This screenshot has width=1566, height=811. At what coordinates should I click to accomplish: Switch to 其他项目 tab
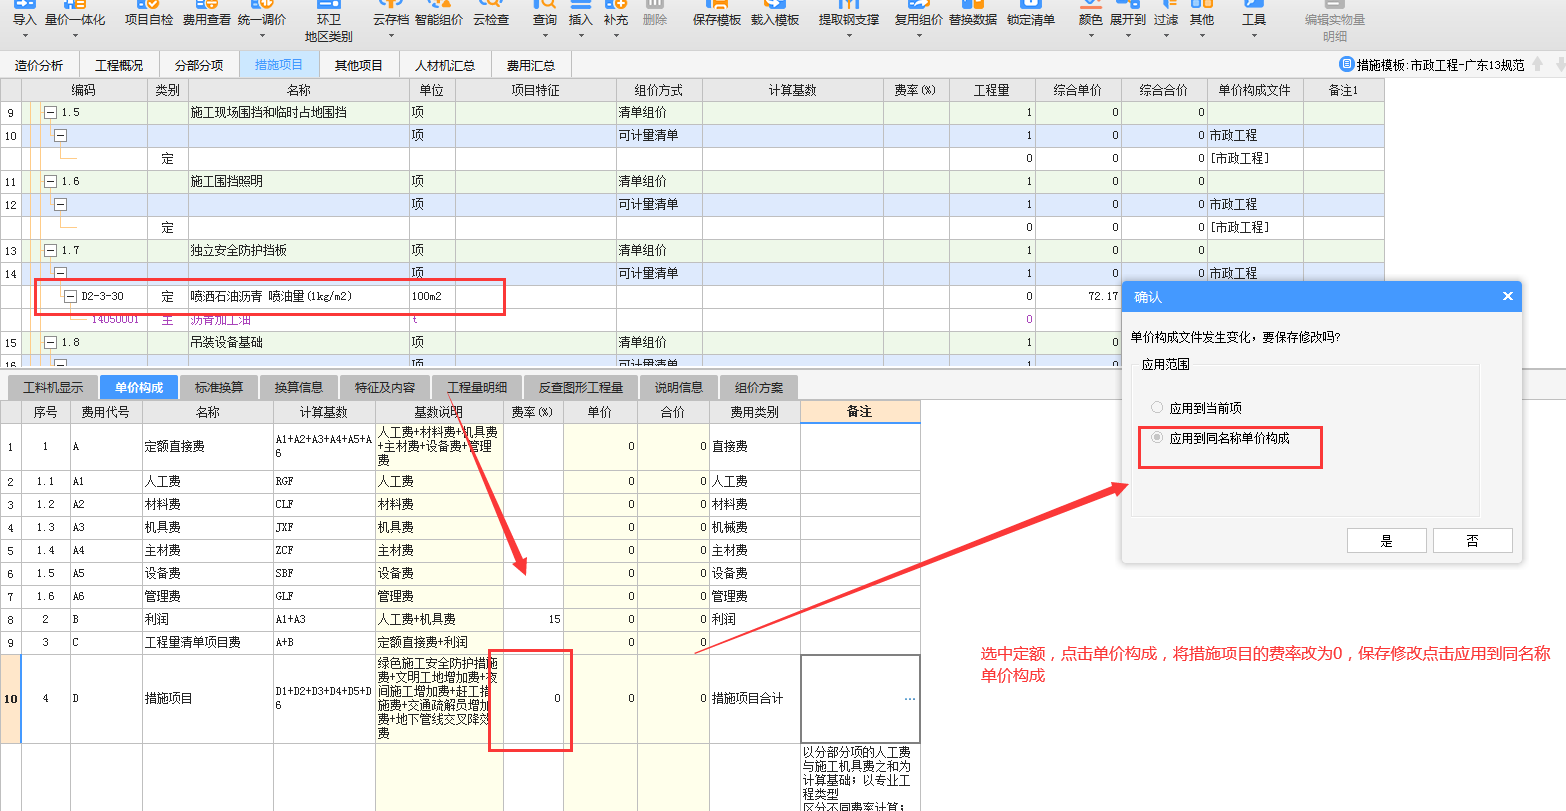click(x=359, y=66)
